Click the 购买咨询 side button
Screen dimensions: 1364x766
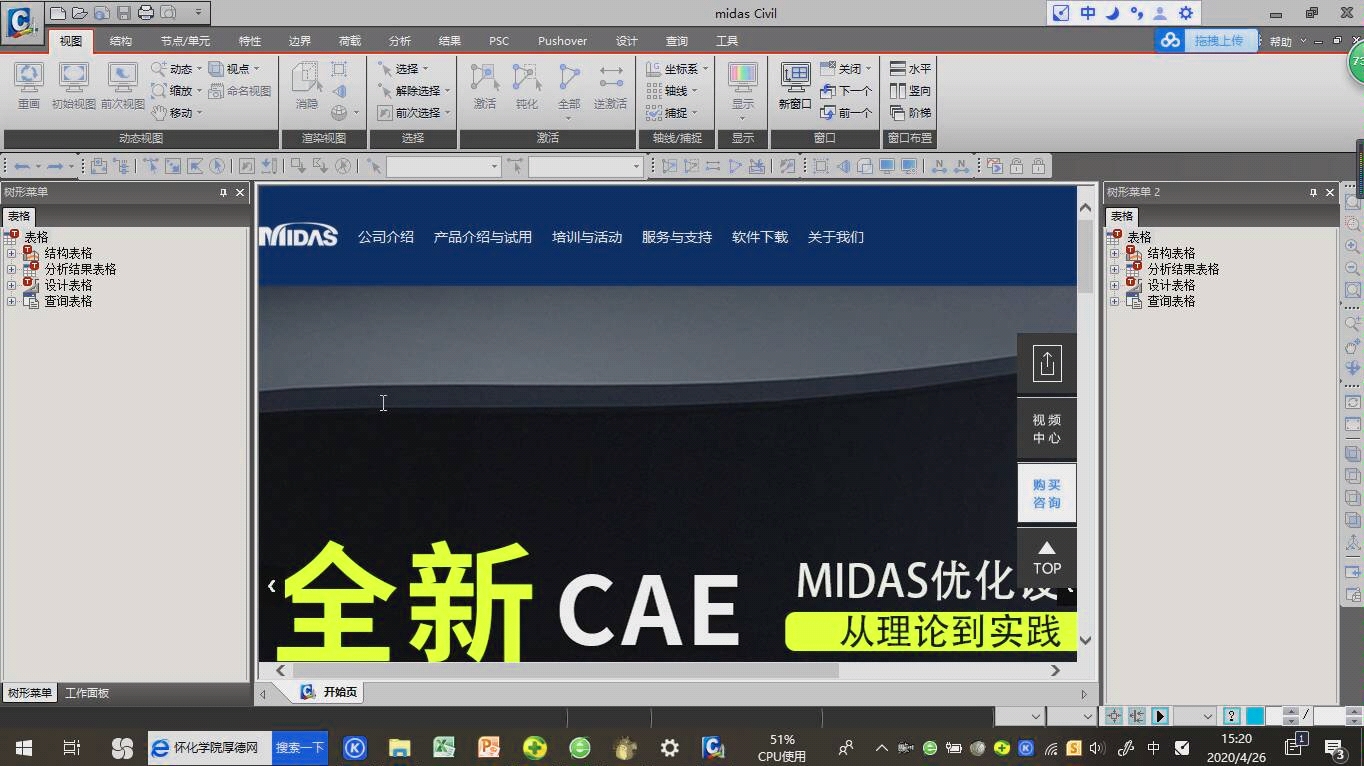pyautogui.click(x=1047, y=493)
